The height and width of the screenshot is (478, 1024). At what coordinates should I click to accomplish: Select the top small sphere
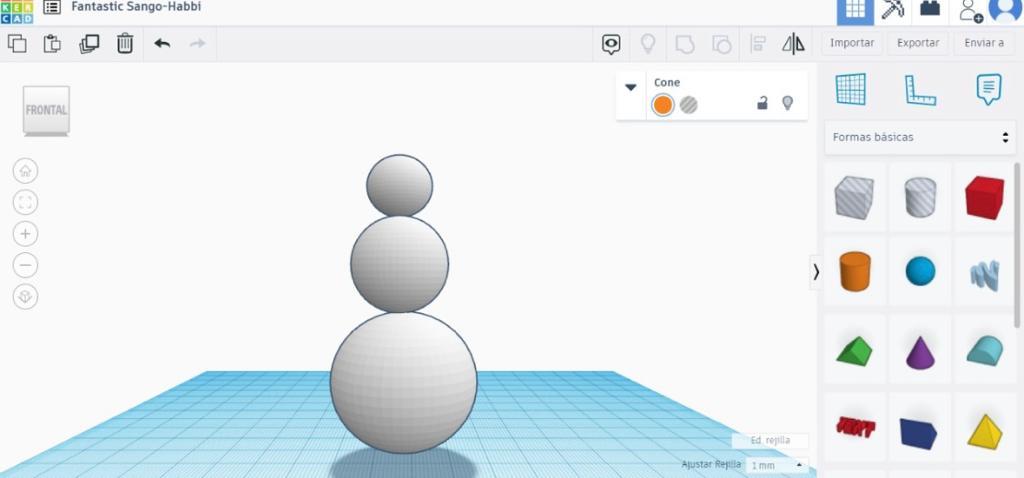[x=399, y=185]
